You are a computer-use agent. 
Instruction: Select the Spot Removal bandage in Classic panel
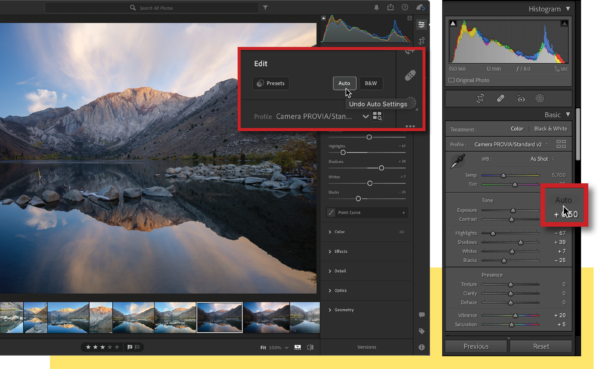(500, 98)
